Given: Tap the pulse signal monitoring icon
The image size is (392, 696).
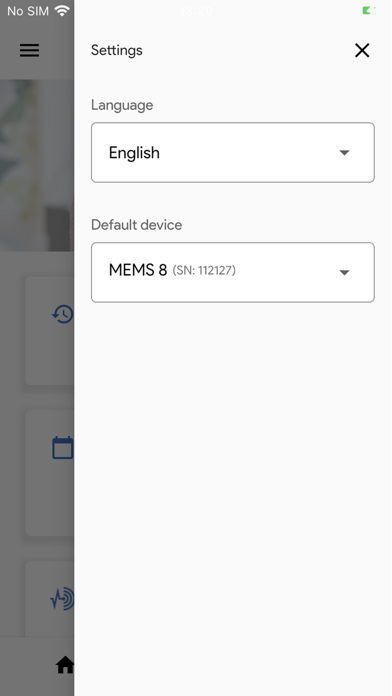Looking at the screenshot, I should tap(62, 599).
